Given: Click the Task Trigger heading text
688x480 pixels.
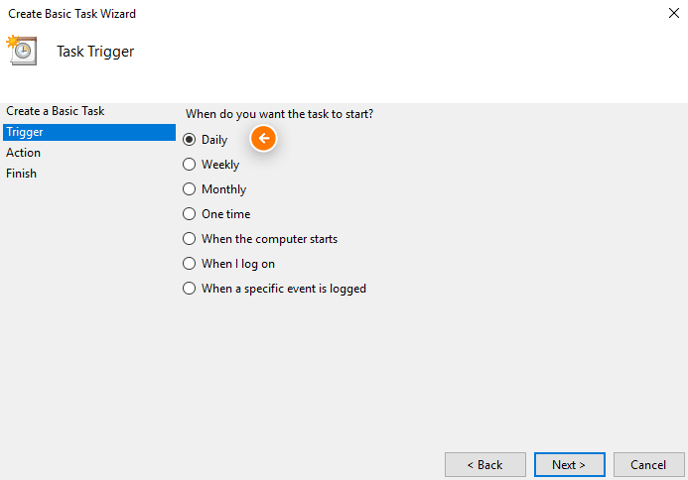Looking at the screenshot, I should pos(95,52).
